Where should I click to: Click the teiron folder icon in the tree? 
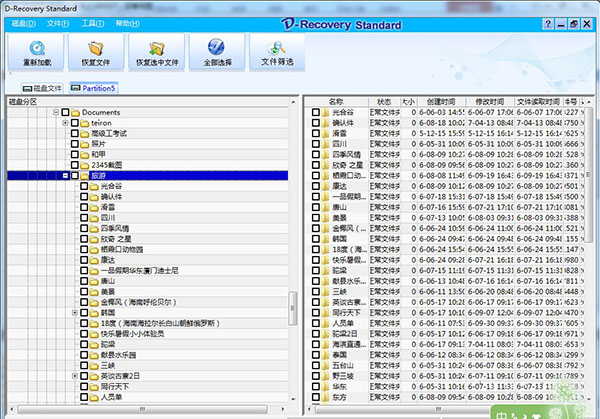point(85,123)
